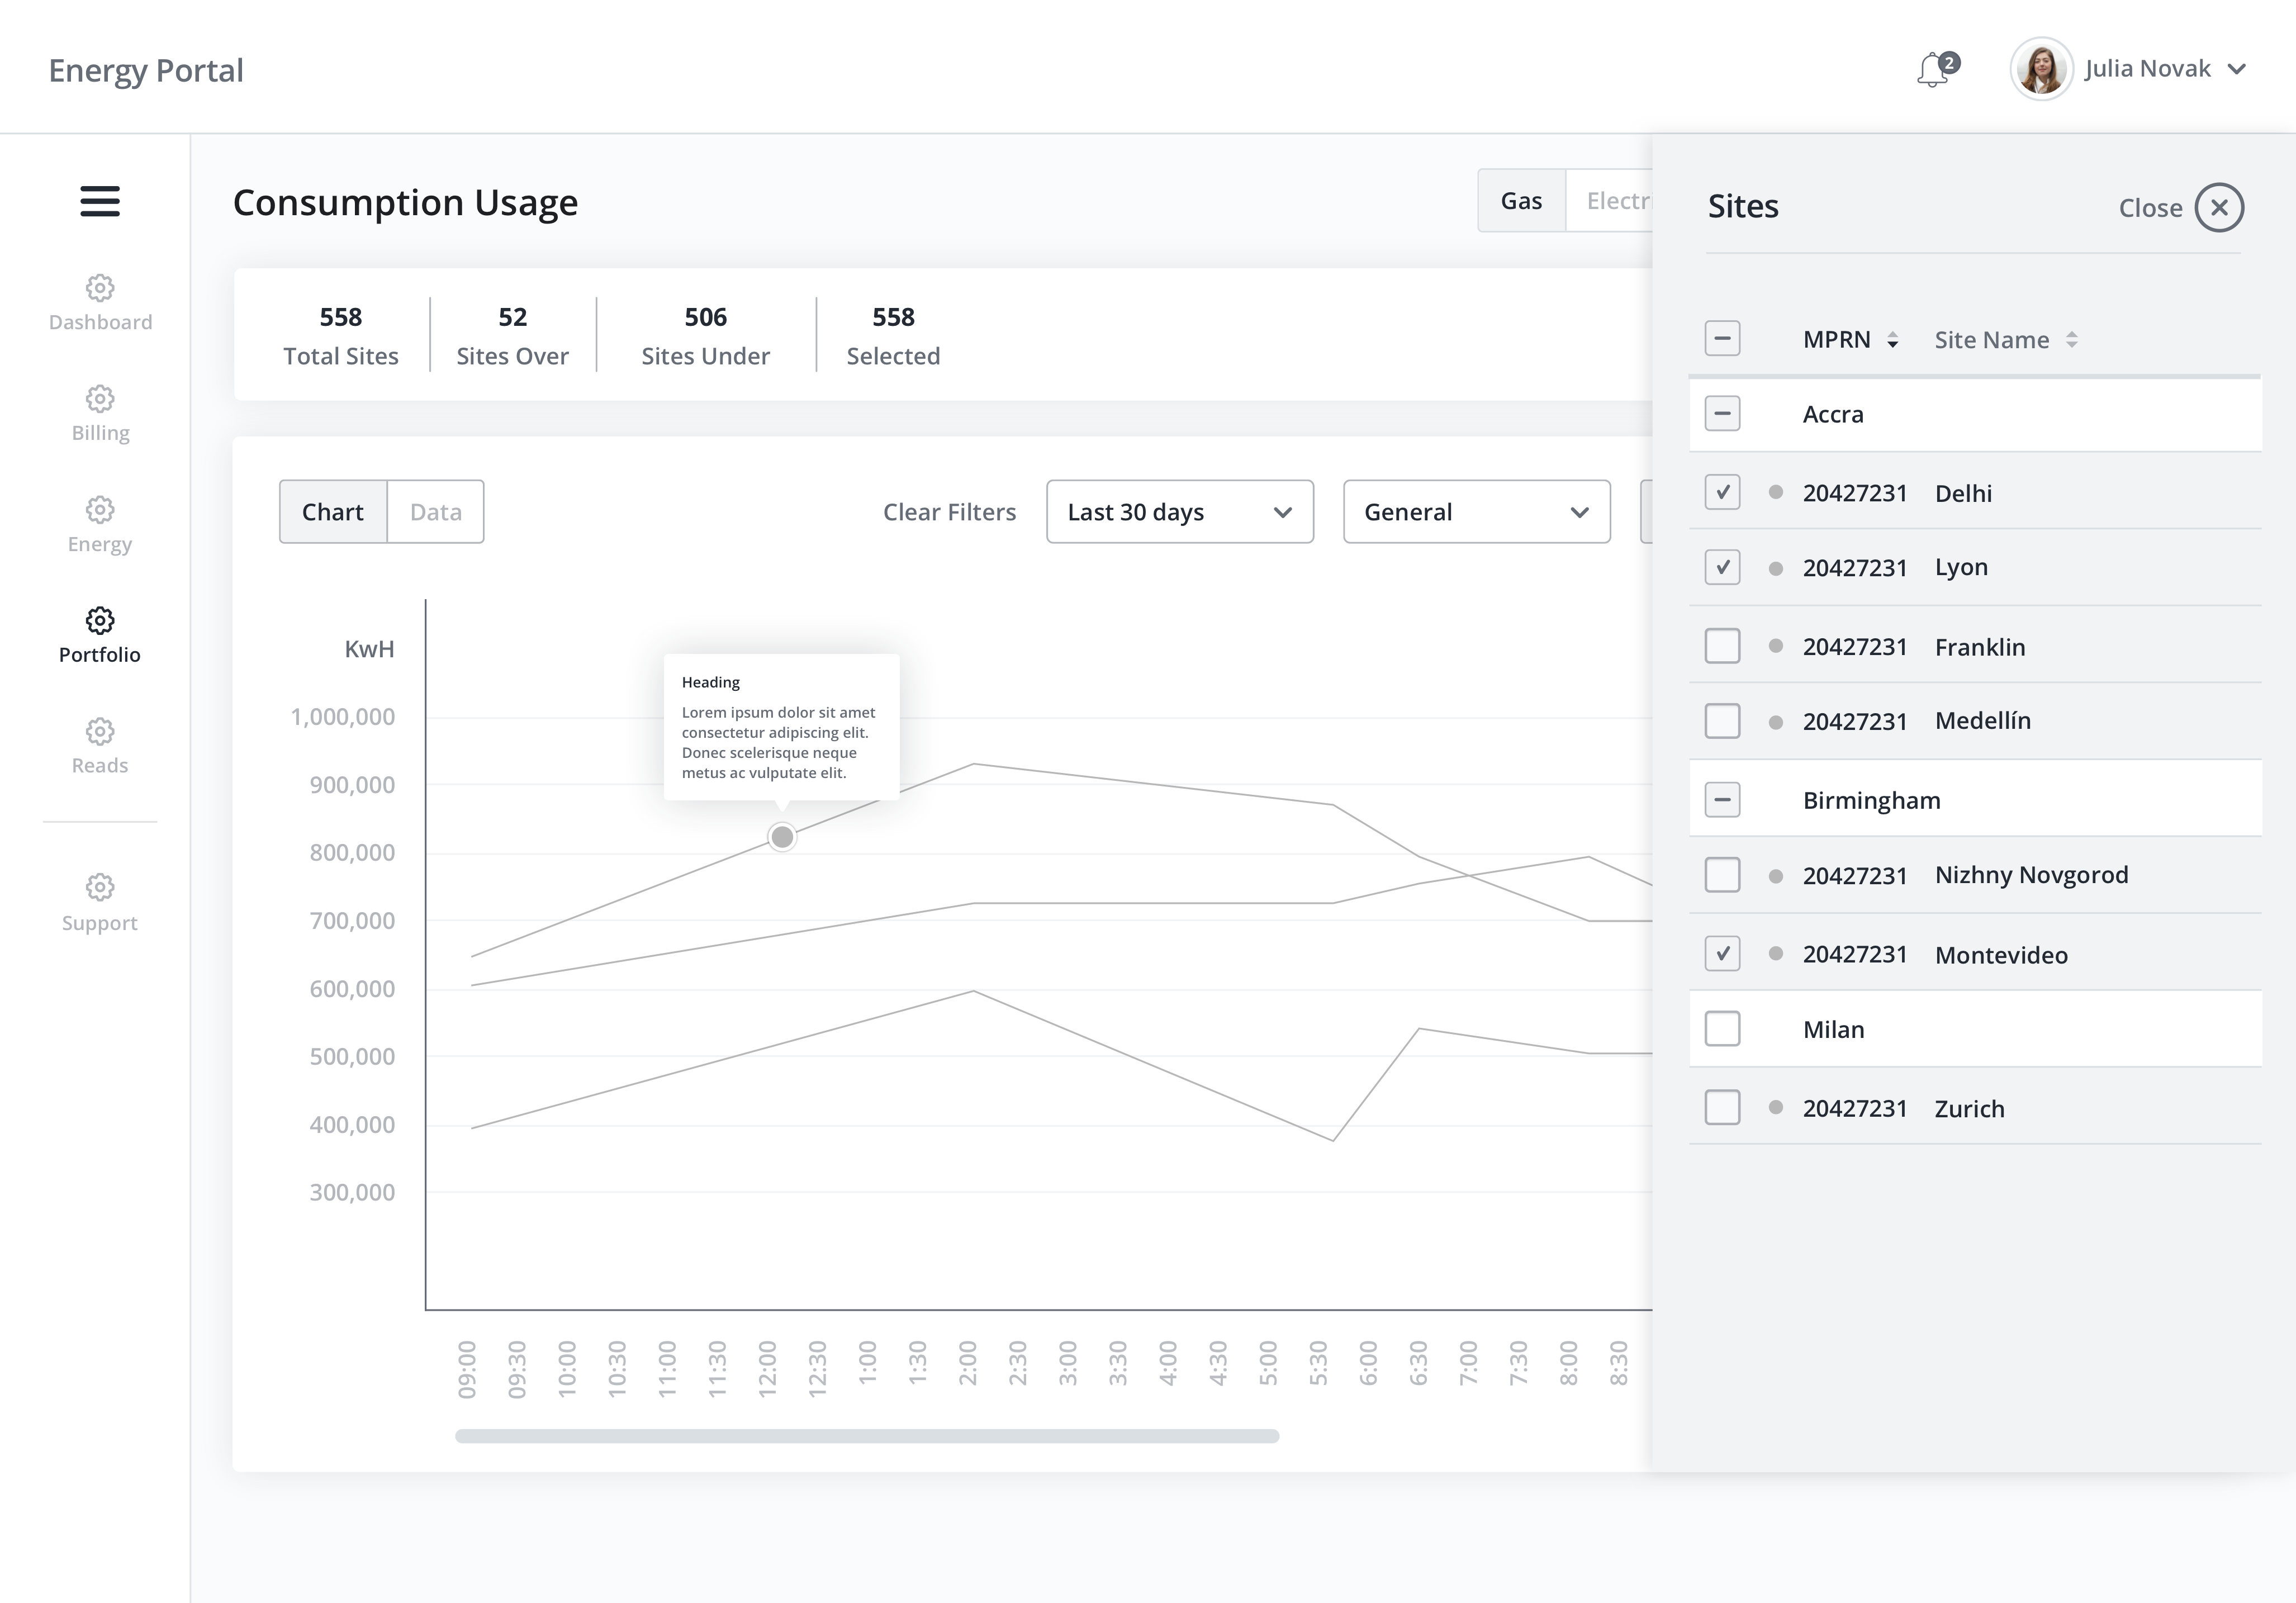Viewport: 2296px width, 1603px height.
Task: Open the user menu chevron beside Julia Novak
Action: (2237, 69)
